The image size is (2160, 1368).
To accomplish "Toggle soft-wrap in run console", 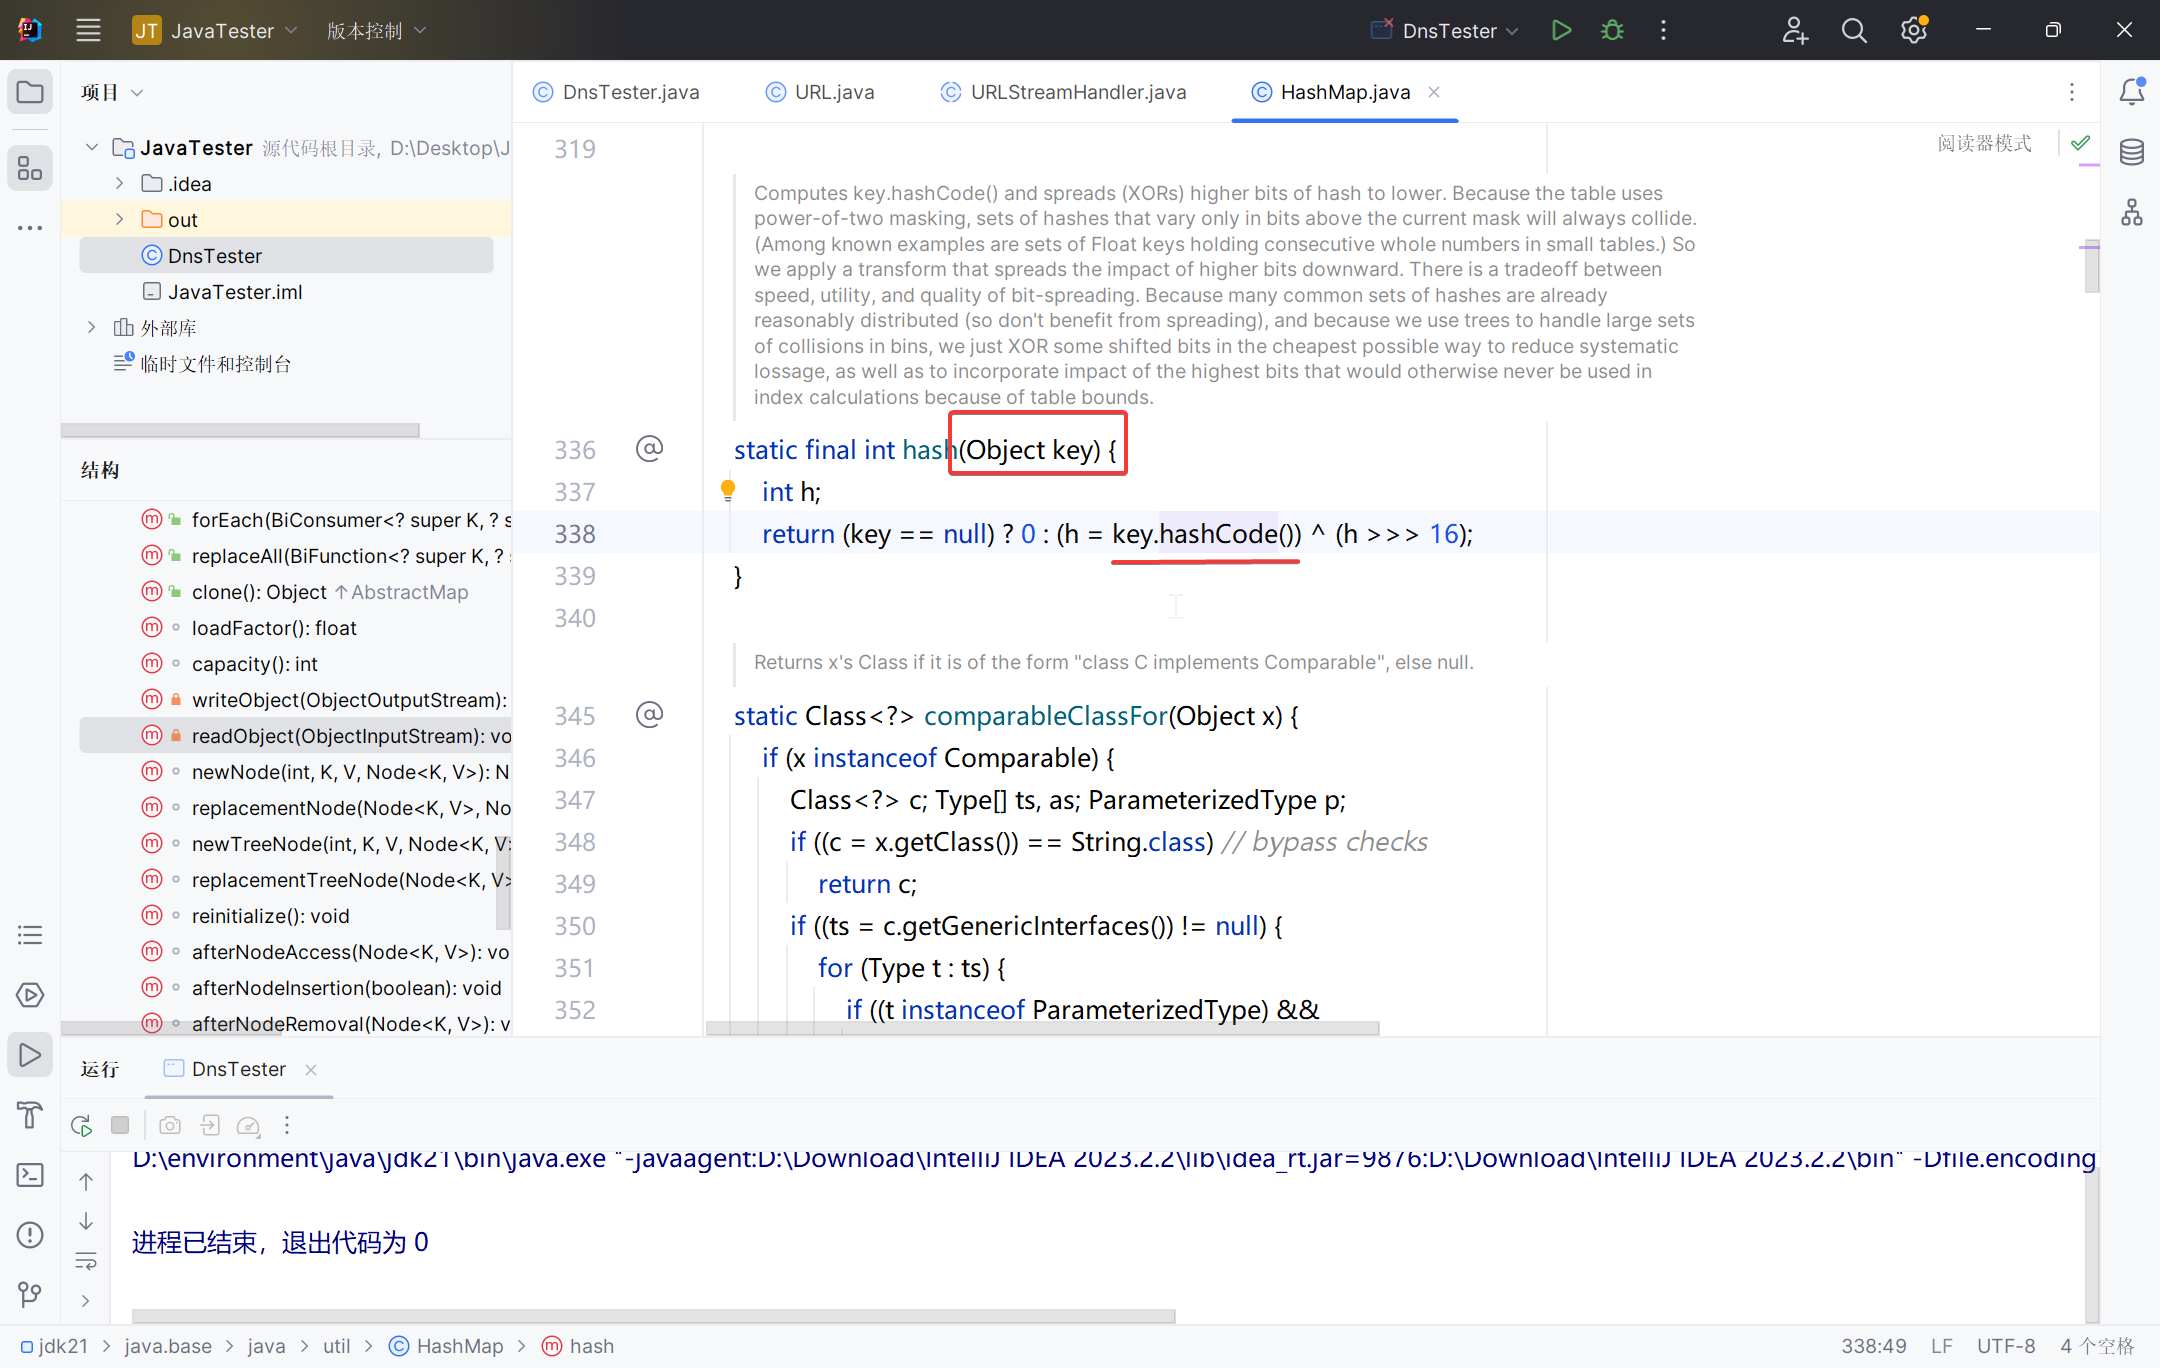I will (86, 1260).
